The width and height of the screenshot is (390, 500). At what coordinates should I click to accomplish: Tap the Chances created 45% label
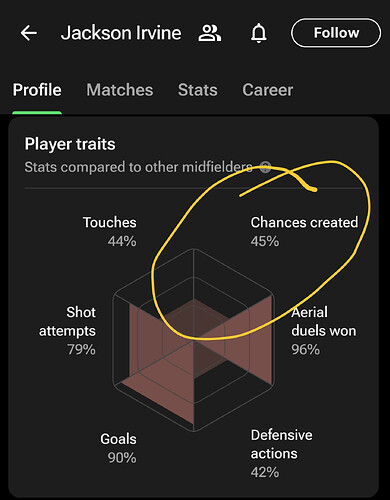coord(304,232)
